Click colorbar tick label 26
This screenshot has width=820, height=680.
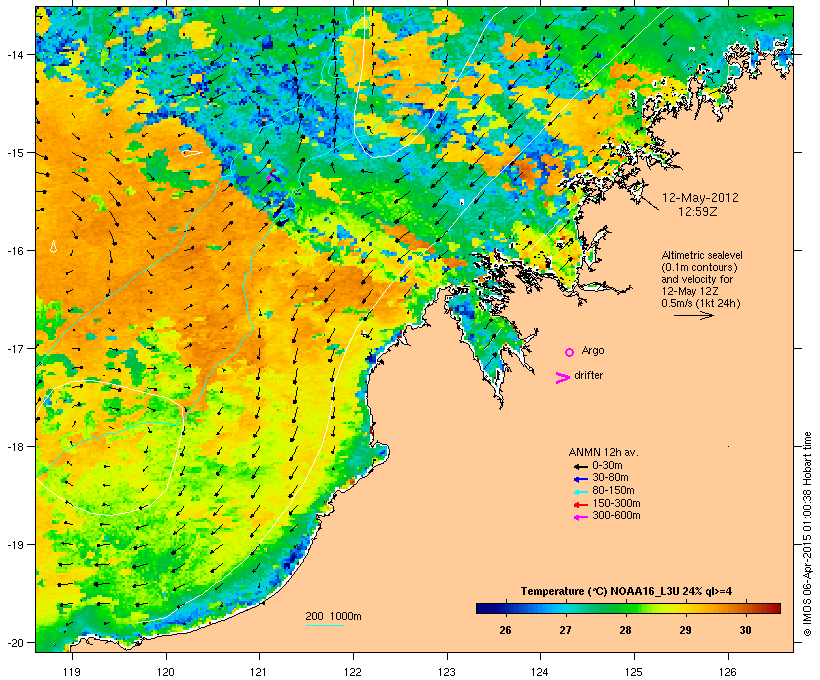(x=505, y=630)
